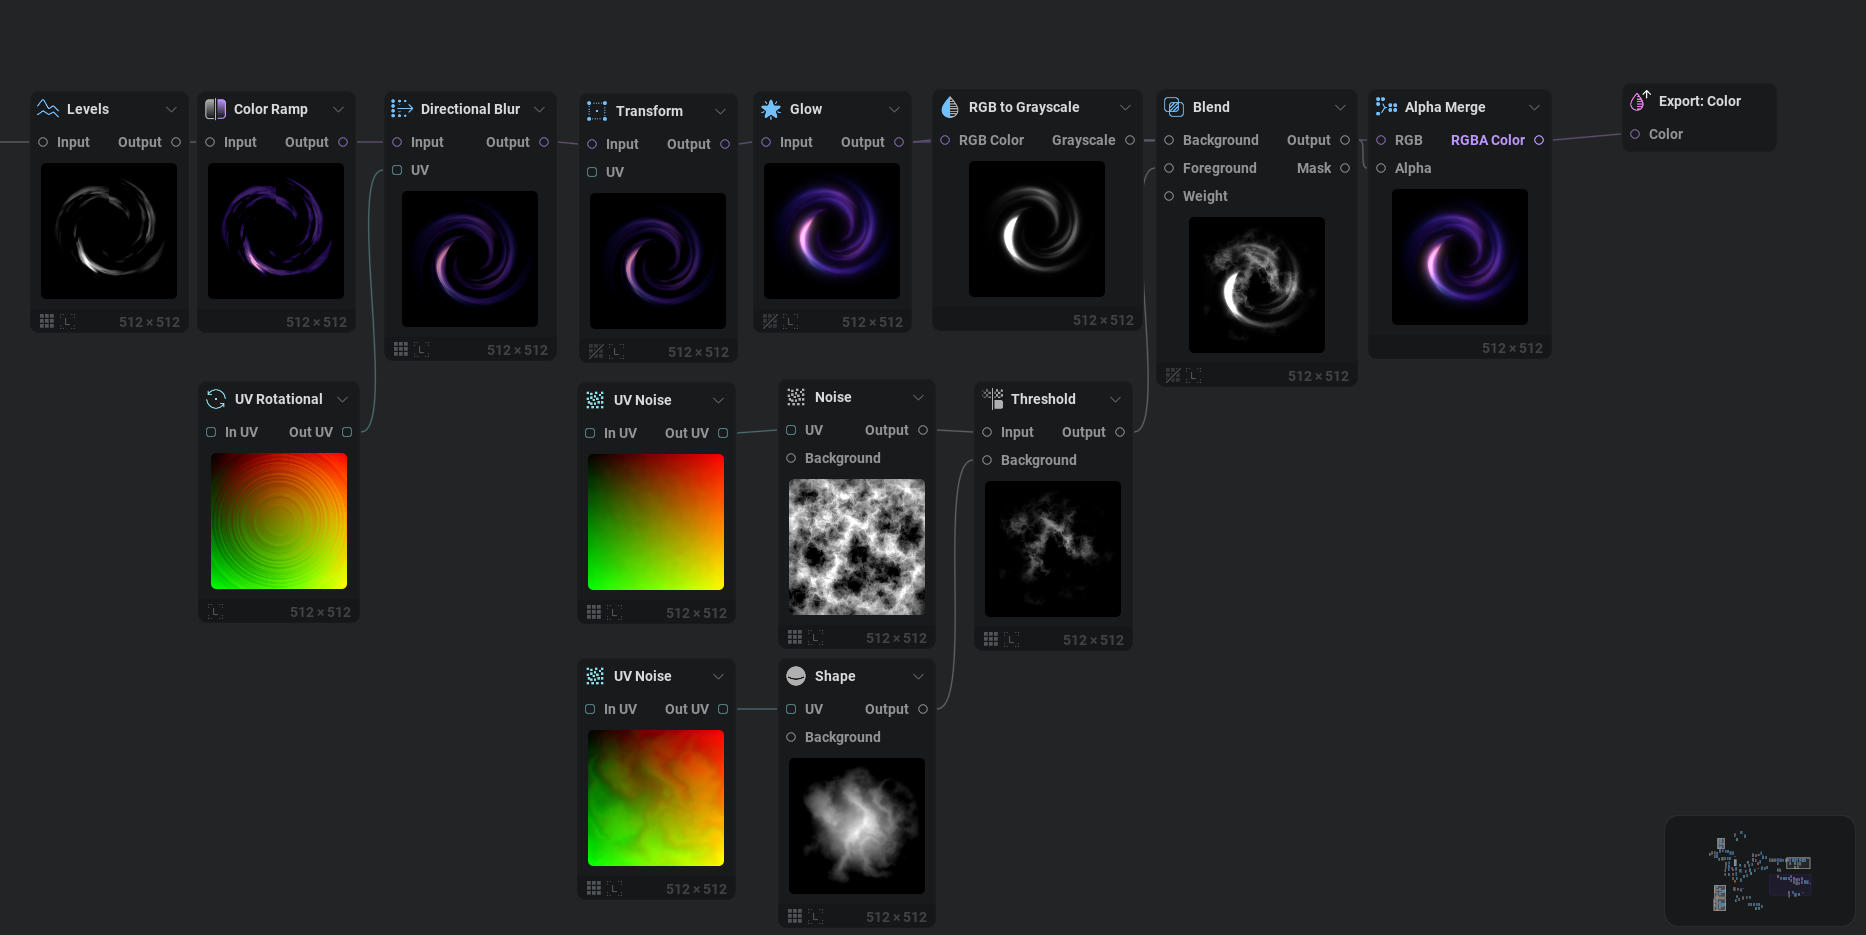Toggle the frame icon in UV Rotational footer
1866x935 pixels.
pos(216,611)
